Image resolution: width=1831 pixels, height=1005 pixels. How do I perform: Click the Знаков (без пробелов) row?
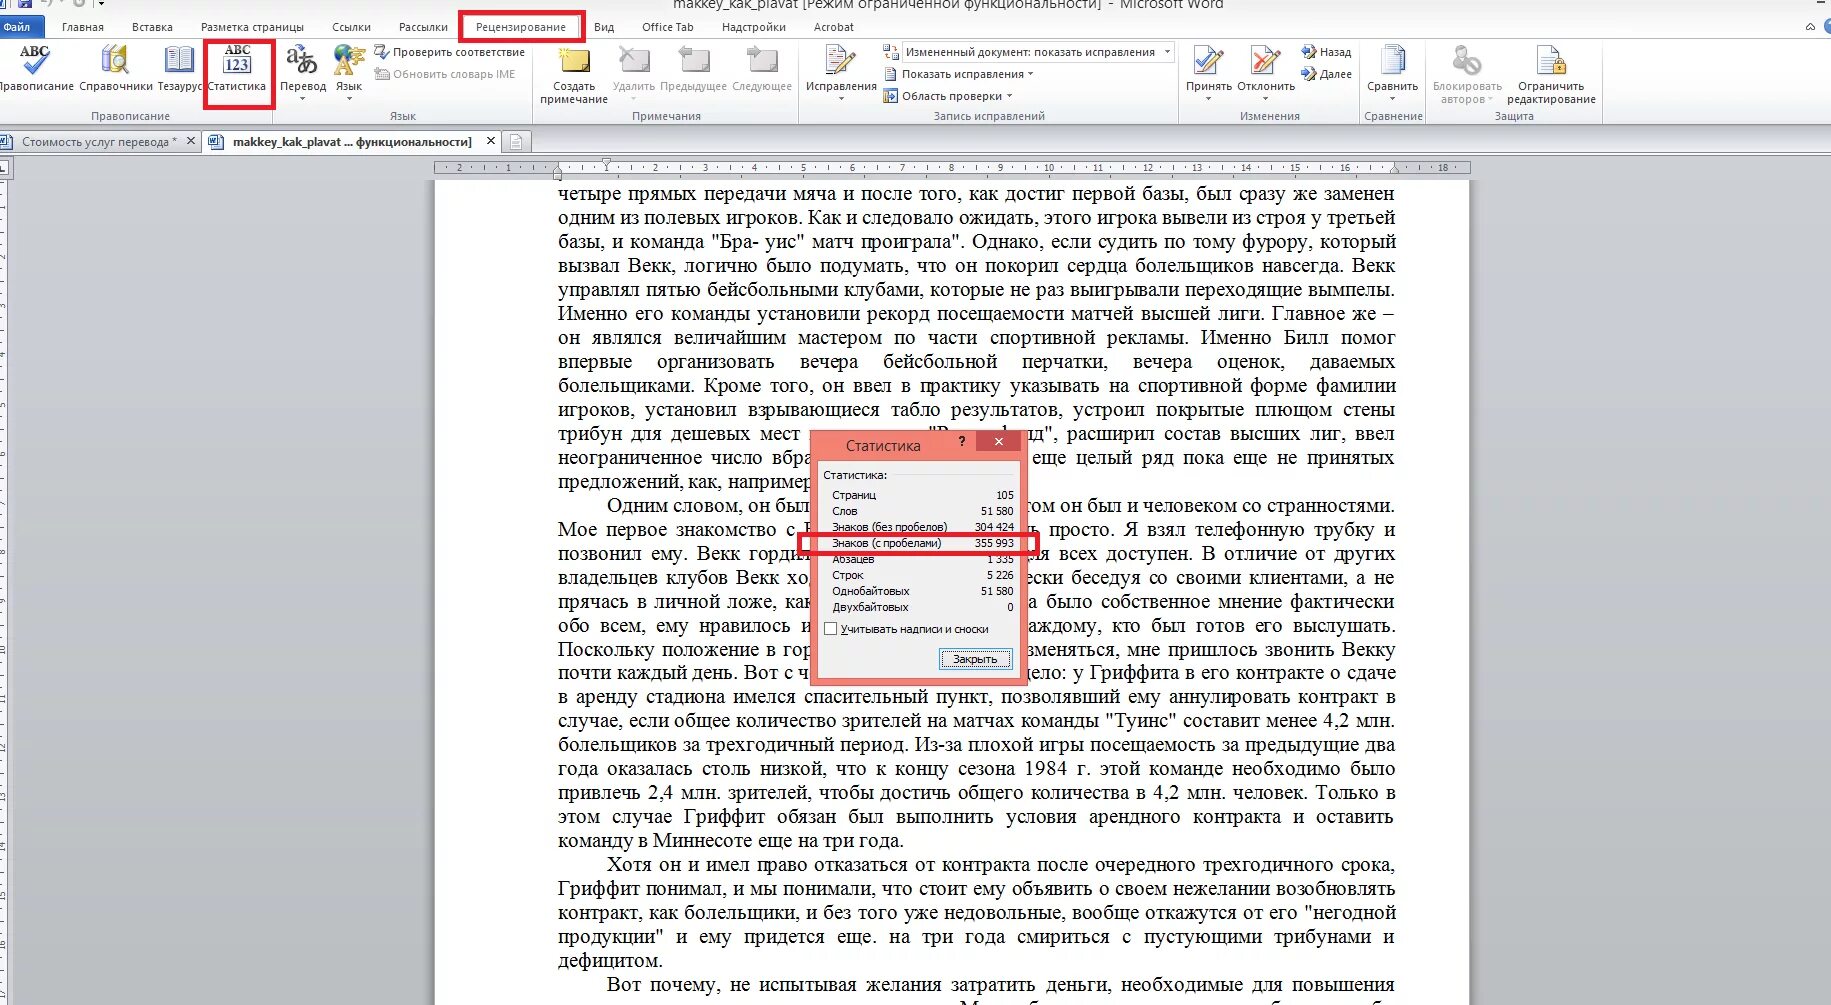(922, 527)
